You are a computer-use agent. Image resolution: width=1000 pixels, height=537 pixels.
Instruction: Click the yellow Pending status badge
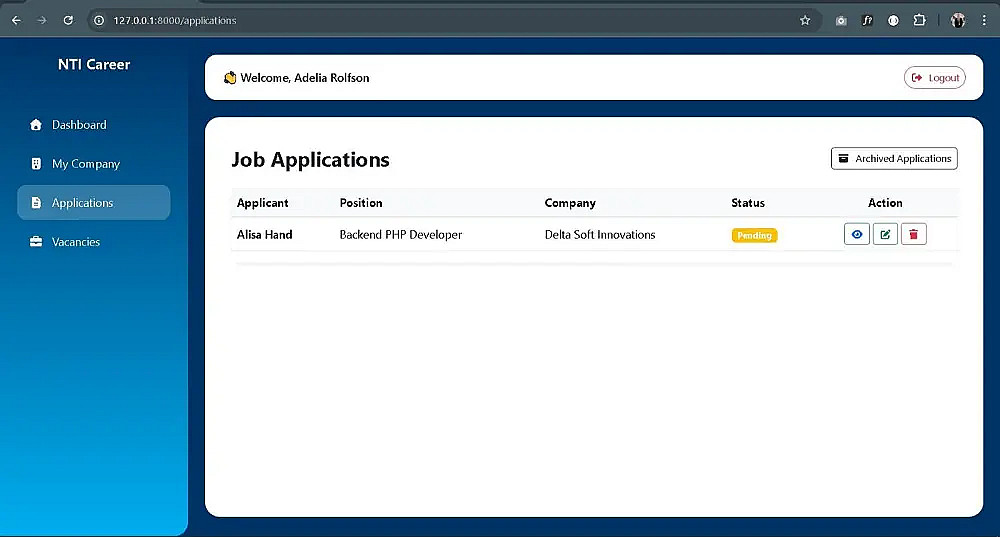pyautogui.click(x=754, y=235)
